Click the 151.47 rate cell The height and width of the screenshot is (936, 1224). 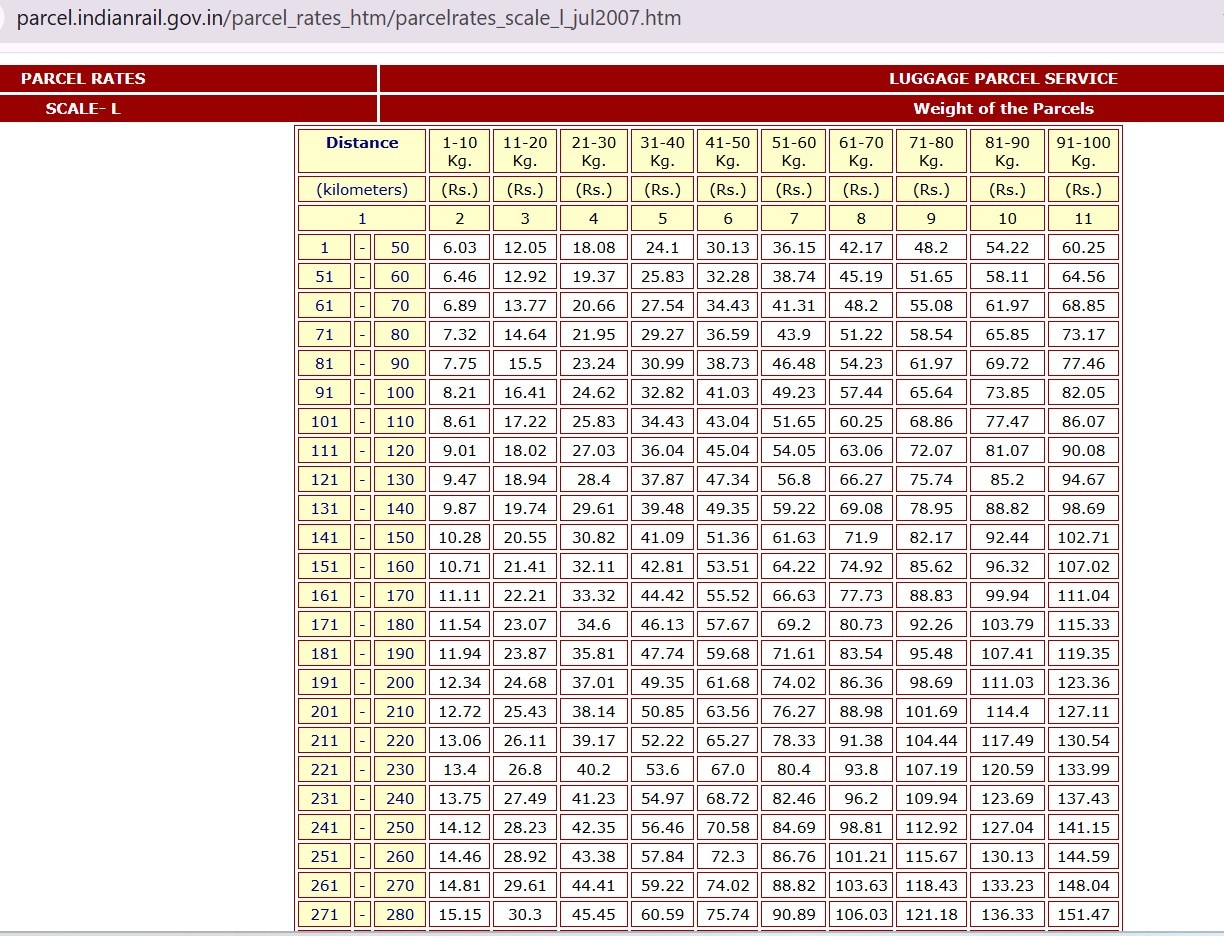click(x=1083, y=914)
